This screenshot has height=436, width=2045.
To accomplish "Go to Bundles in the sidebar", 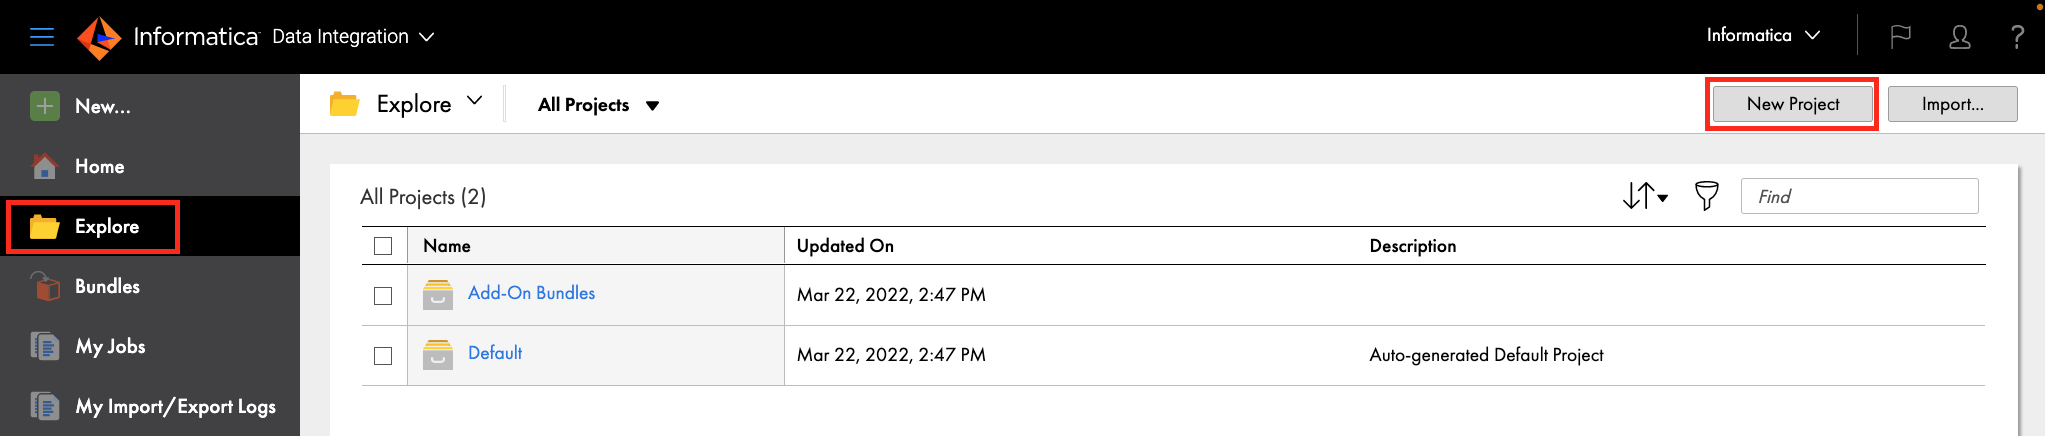I will 107,287.
